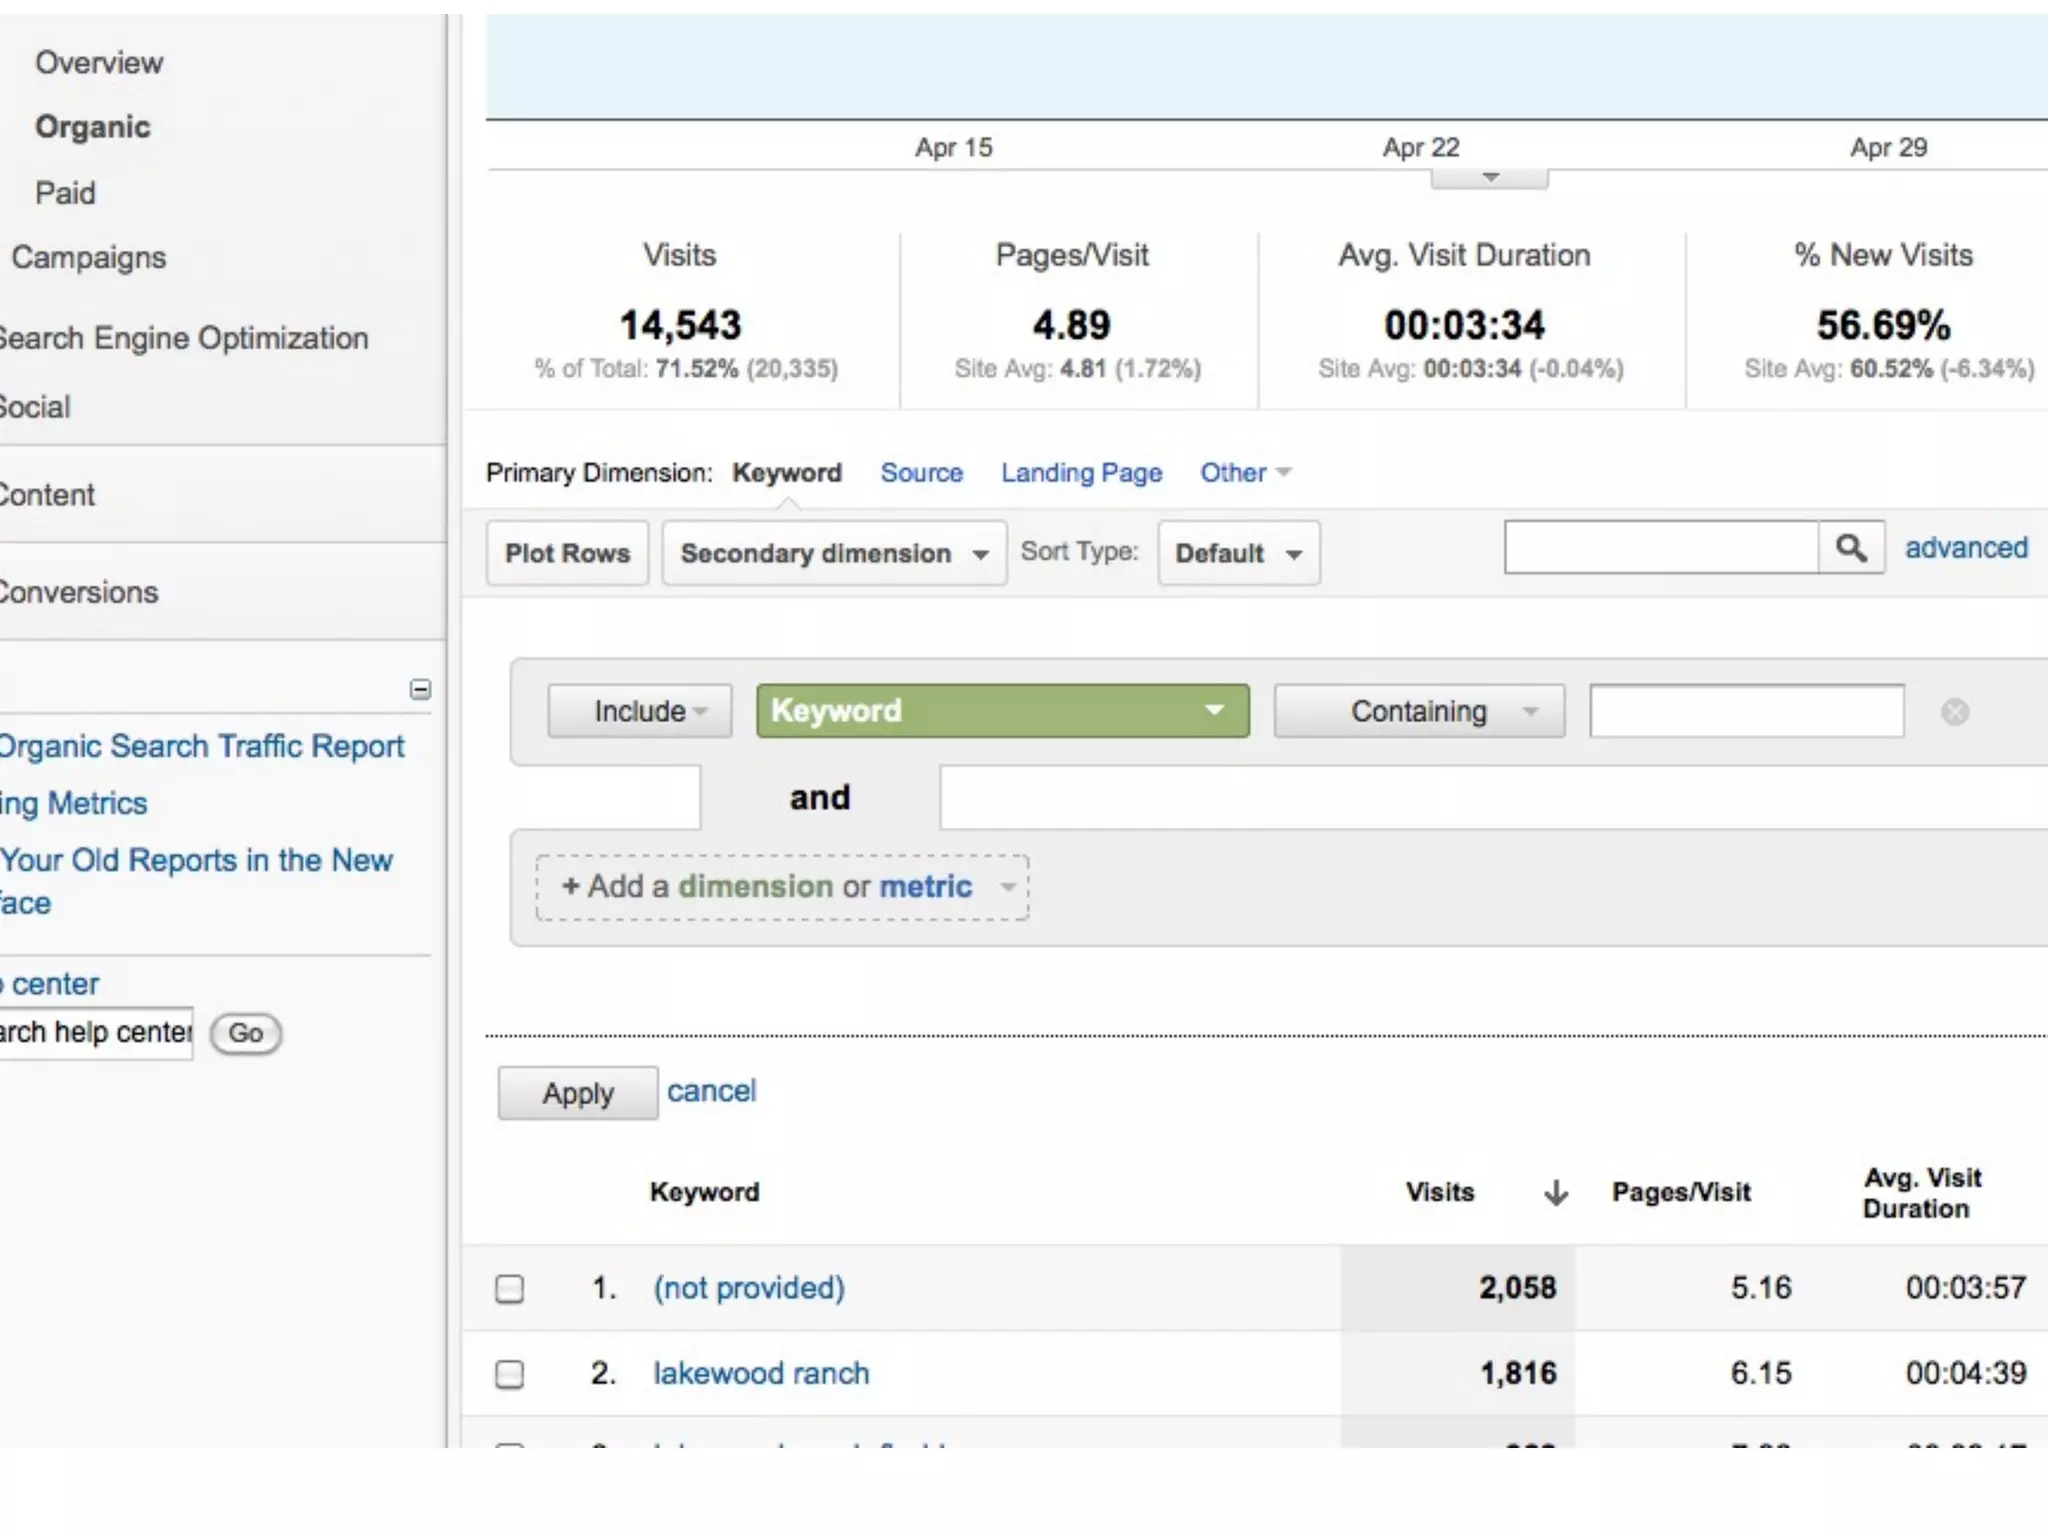Select Paid in the sidebar menu
Viewport: 2048px width, 1536px height.
[65, 192]
